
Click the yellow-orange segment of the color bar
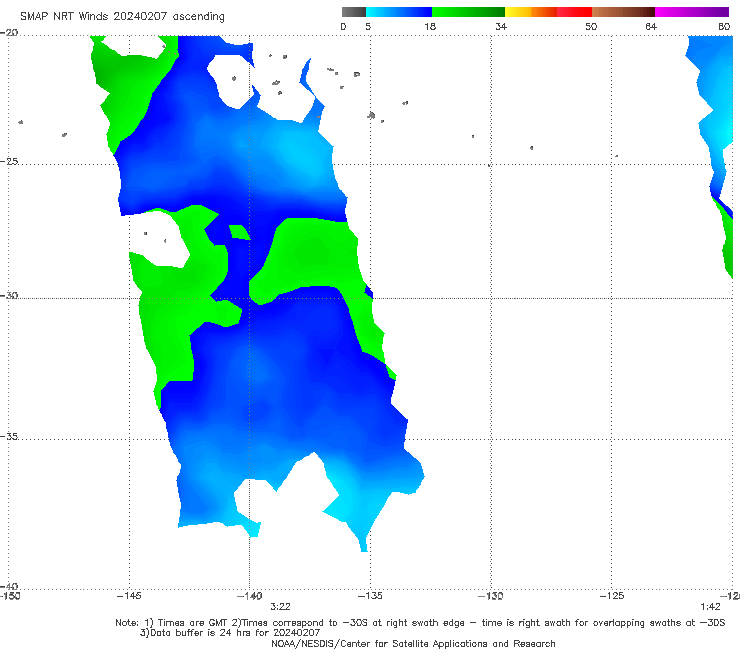point(531,12)
